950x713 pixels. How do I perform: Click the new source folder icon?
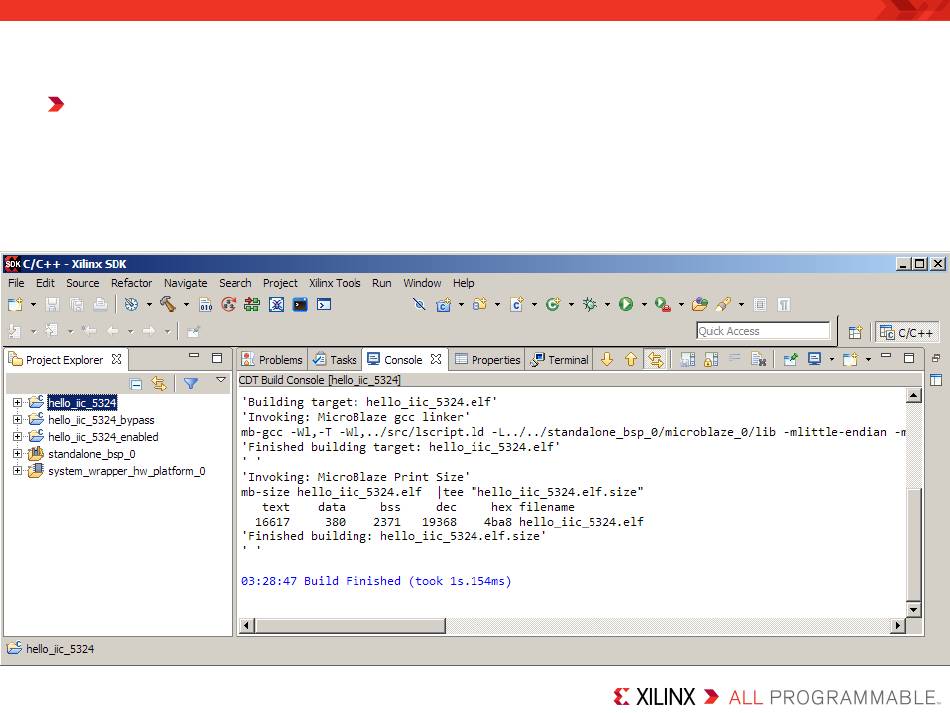point(480,305)
